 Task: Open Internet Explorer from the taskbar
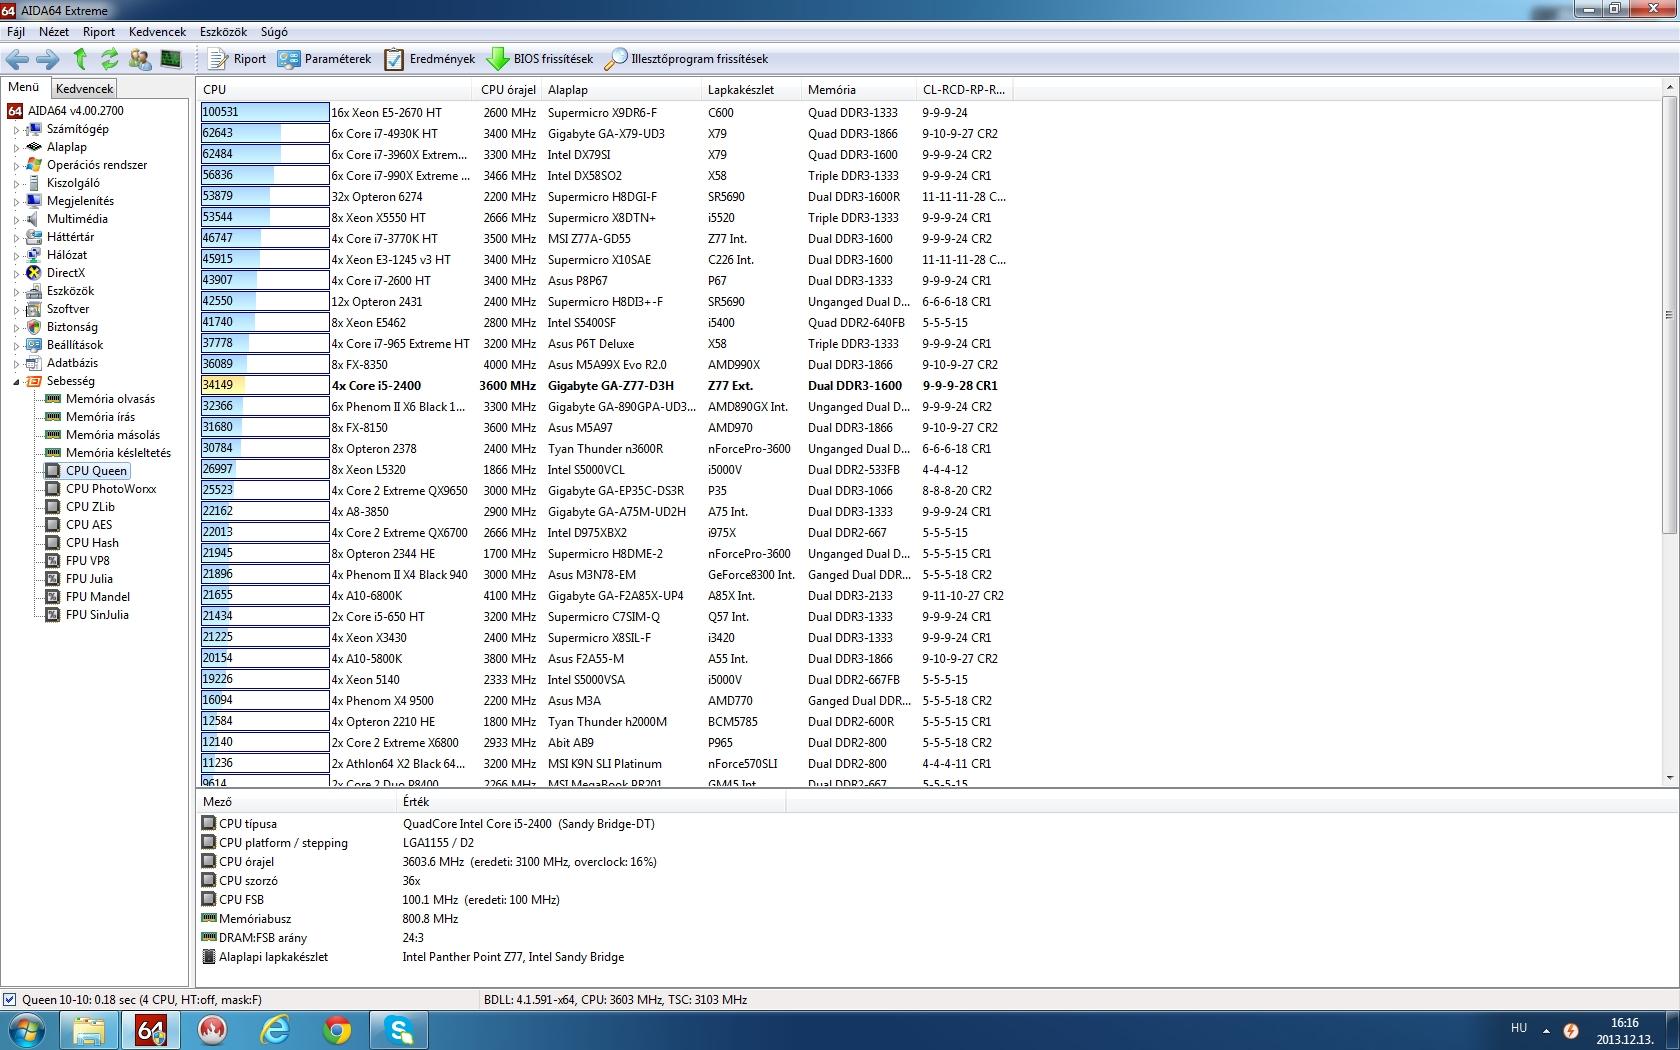(x=274, y=1029)
